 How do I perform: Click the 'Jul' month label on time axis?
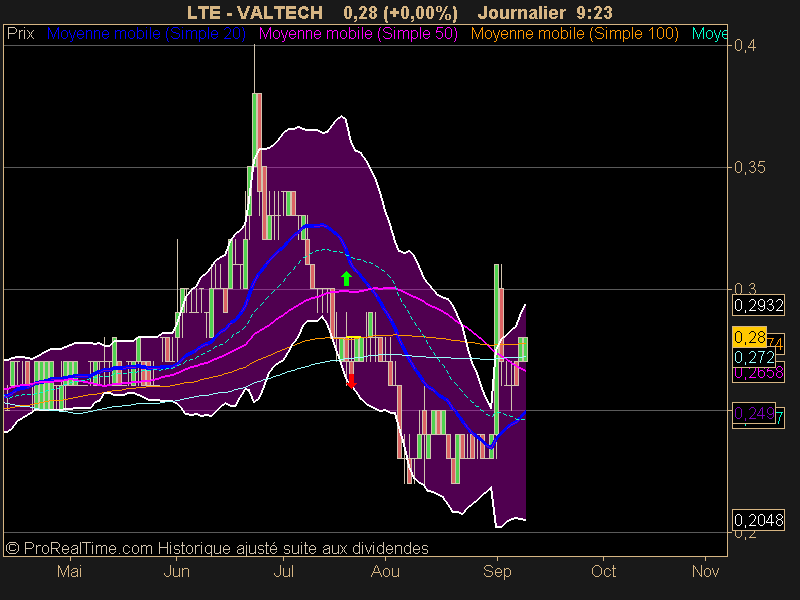(284, 571)
